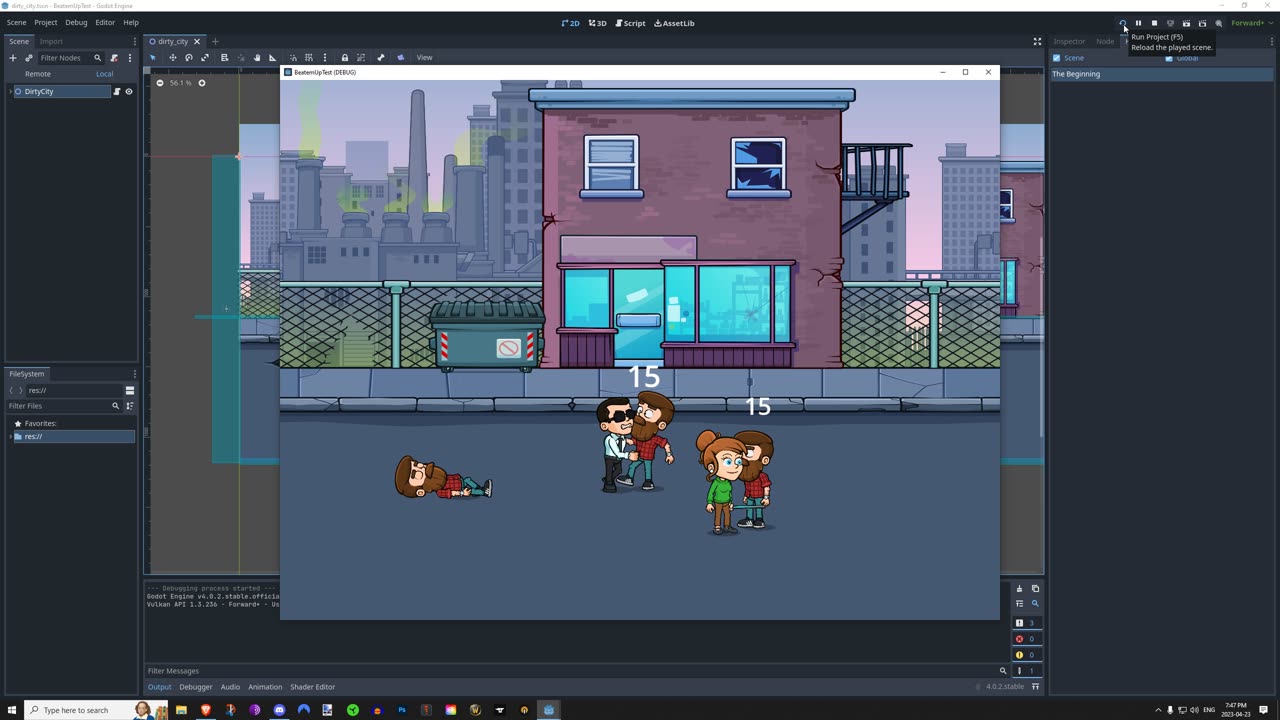Image resolution: width=1280 pixels, height=720 pixels.
Task: Toggle distraction-free mode in the viewport
Action: pos(1037,41)
